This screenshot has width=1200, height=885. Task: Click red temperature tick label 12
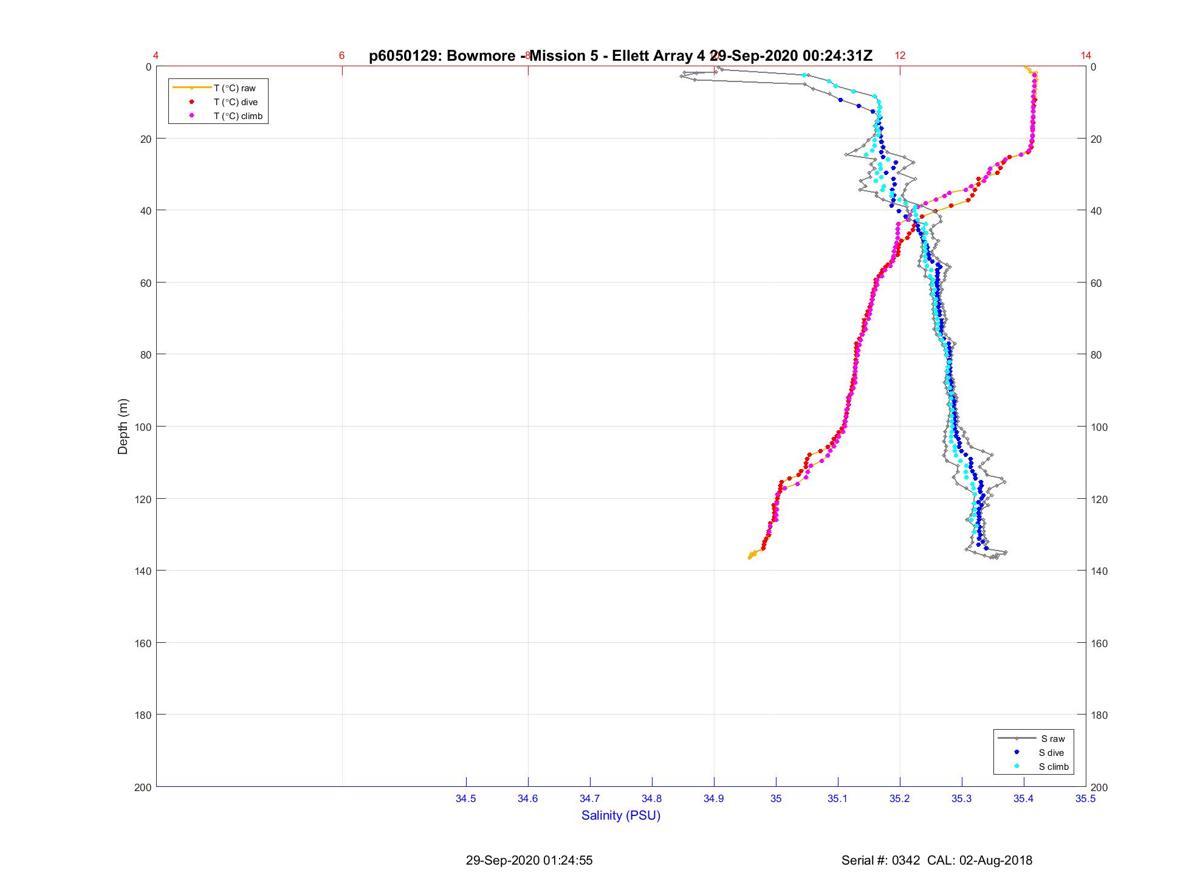point(900,56)
